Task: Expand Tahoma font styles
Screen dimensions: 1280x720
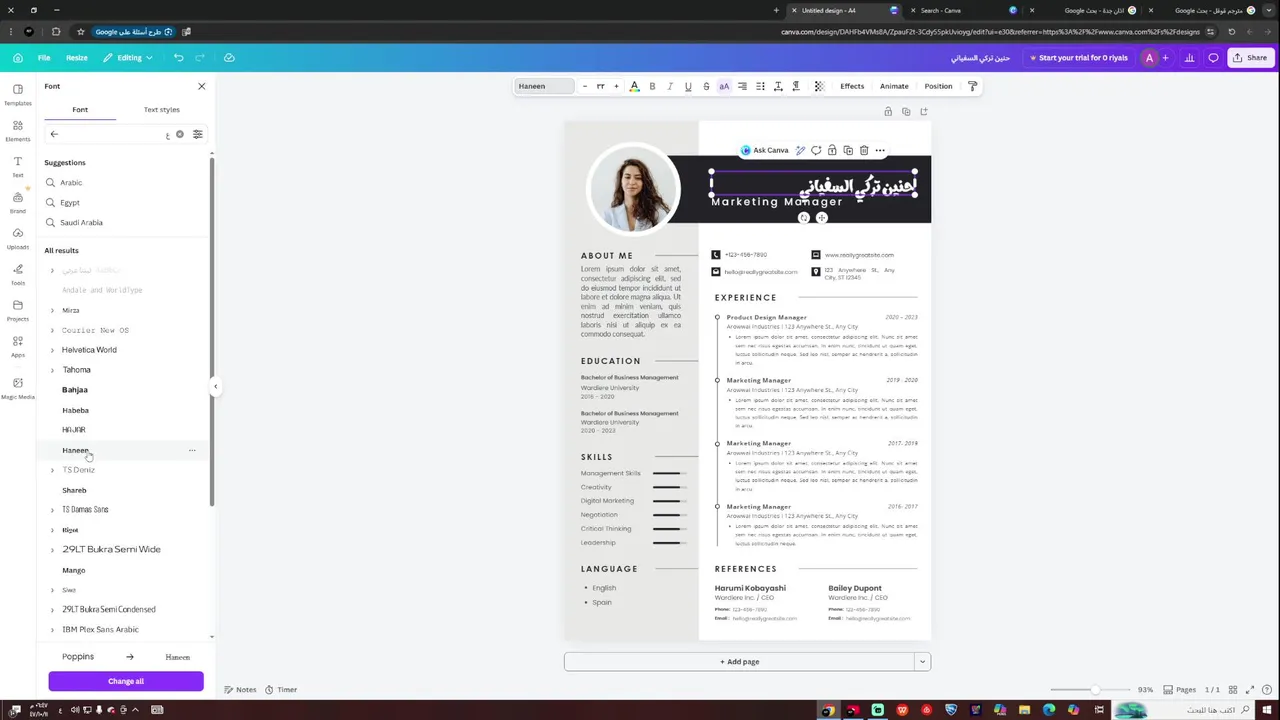Action: pyautogui.click(x=53, y=370)
